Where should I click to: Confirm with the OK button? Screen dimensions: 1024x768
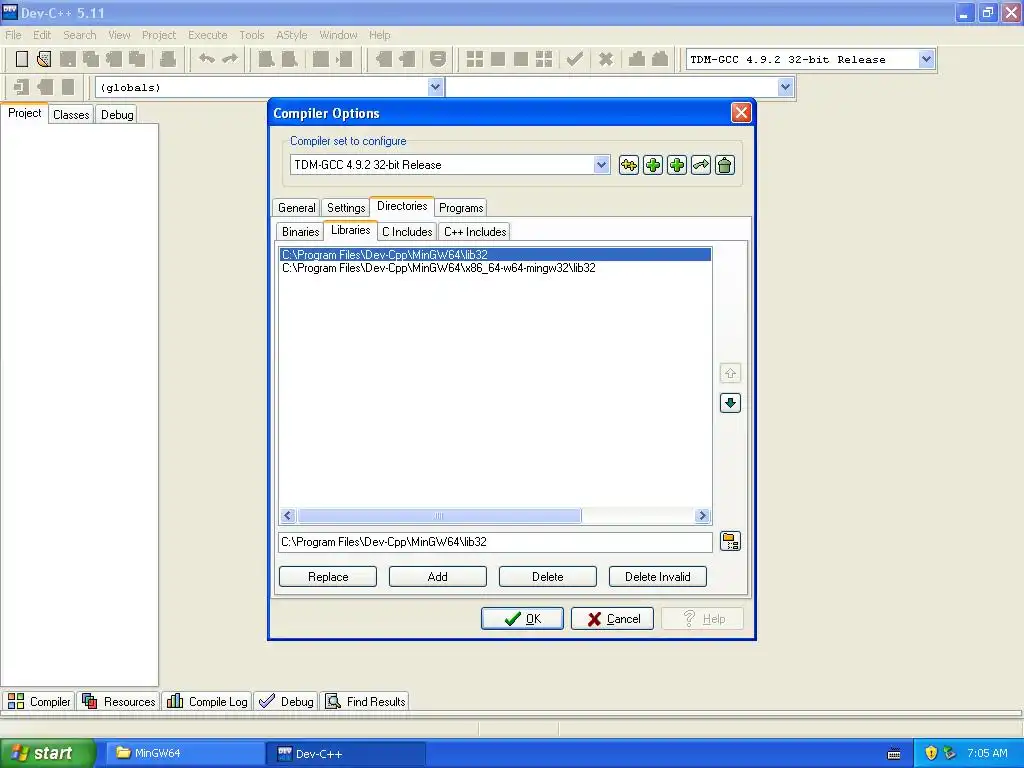(522, 618)
